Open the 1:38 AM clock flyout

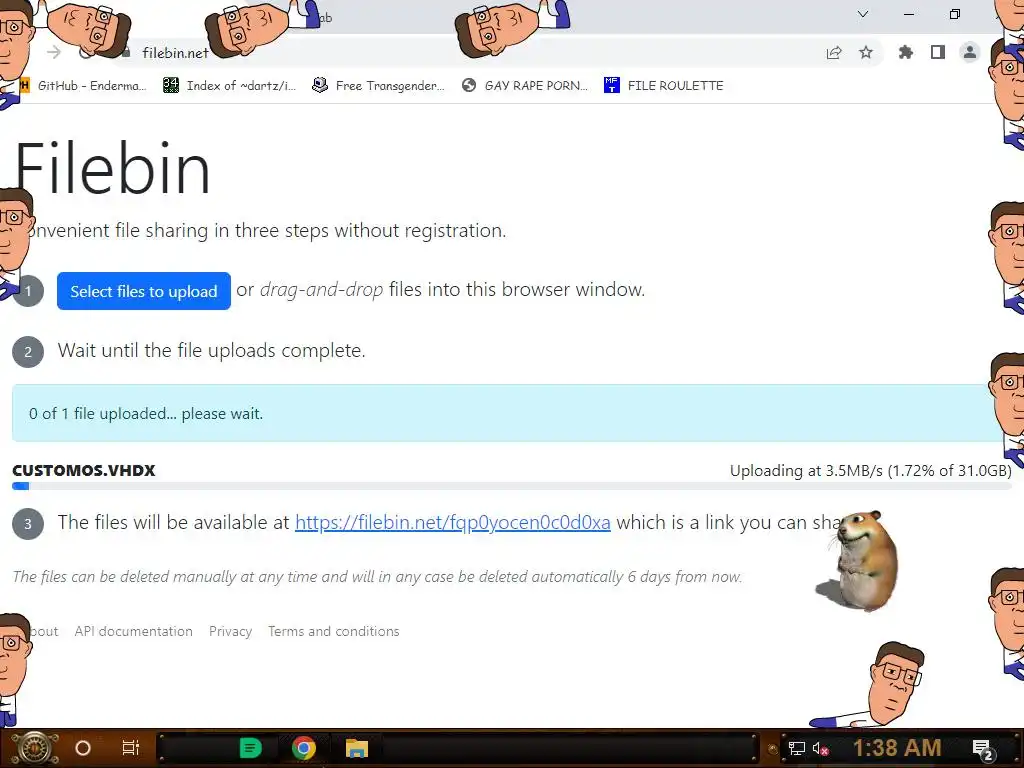tap(897, 747)
